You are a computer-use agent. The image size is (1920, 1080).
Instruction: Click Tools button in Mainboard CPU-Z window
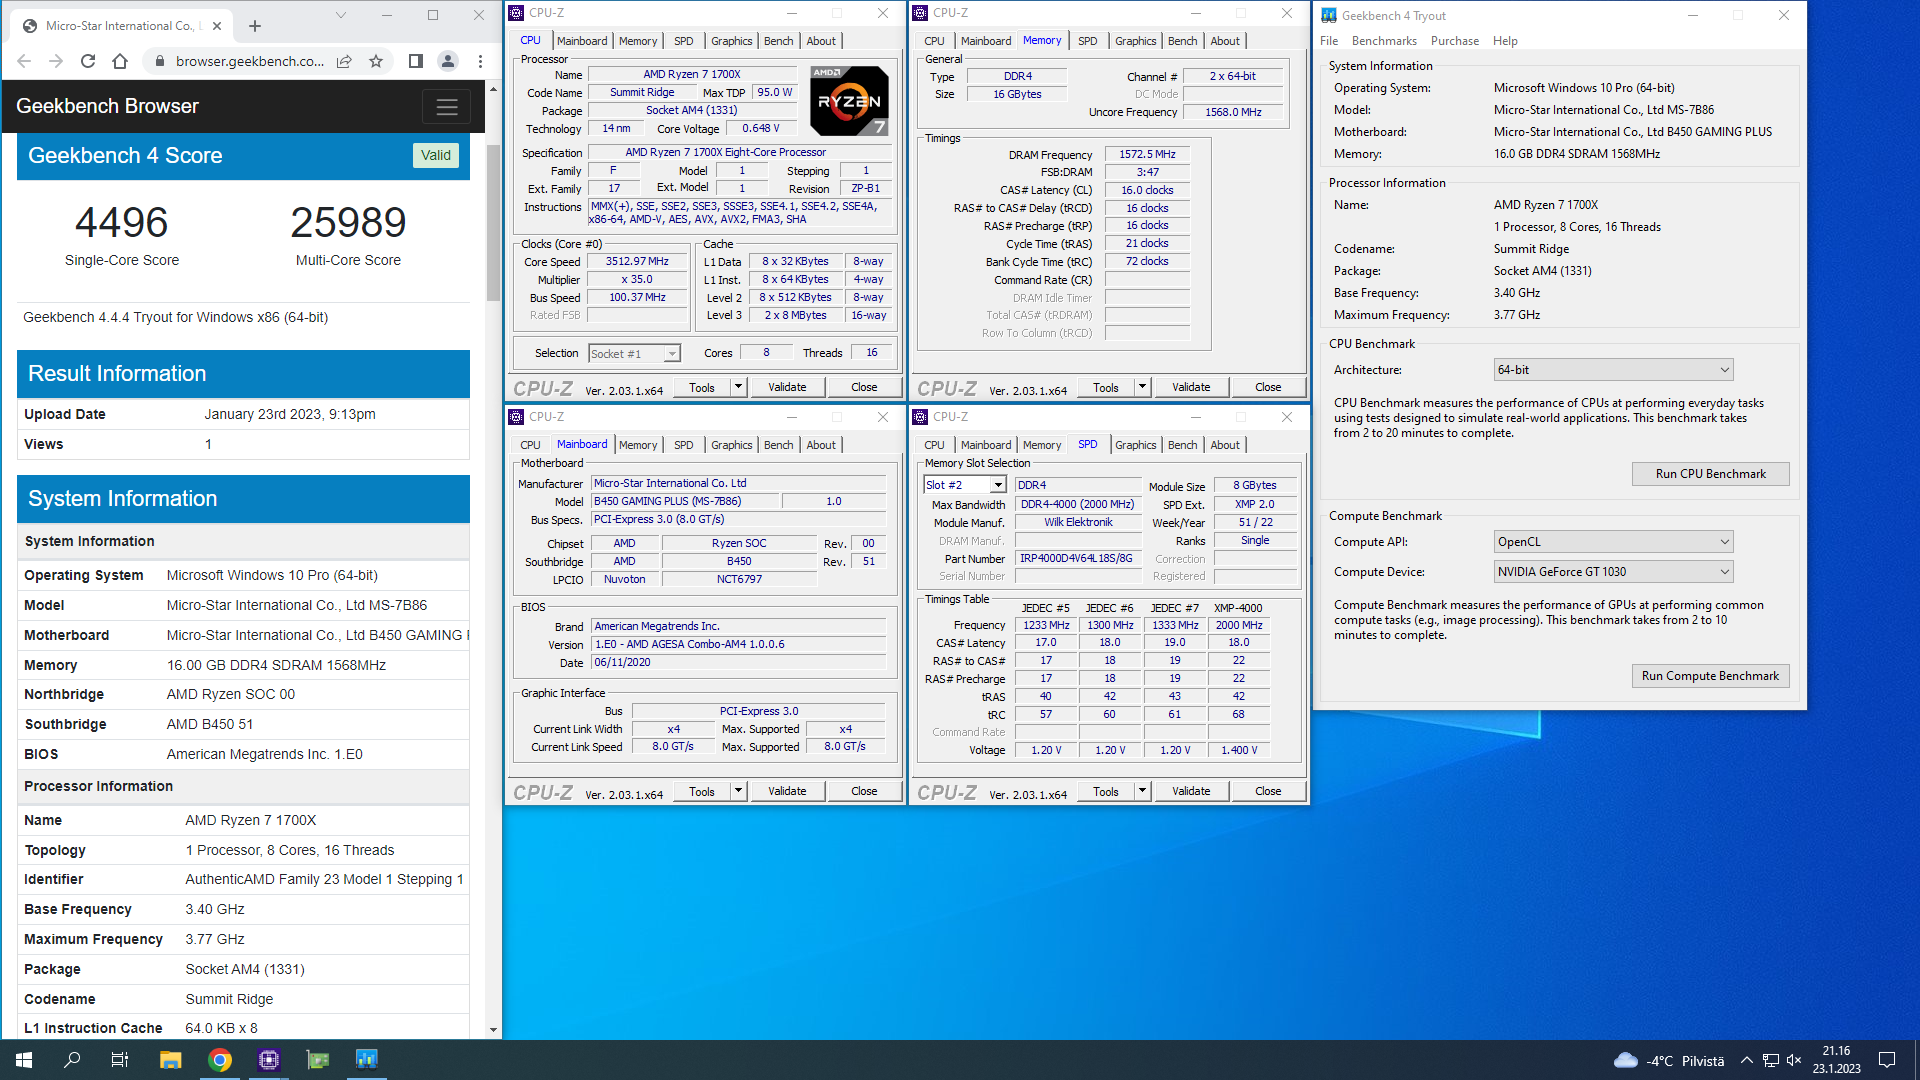[702, 791]
